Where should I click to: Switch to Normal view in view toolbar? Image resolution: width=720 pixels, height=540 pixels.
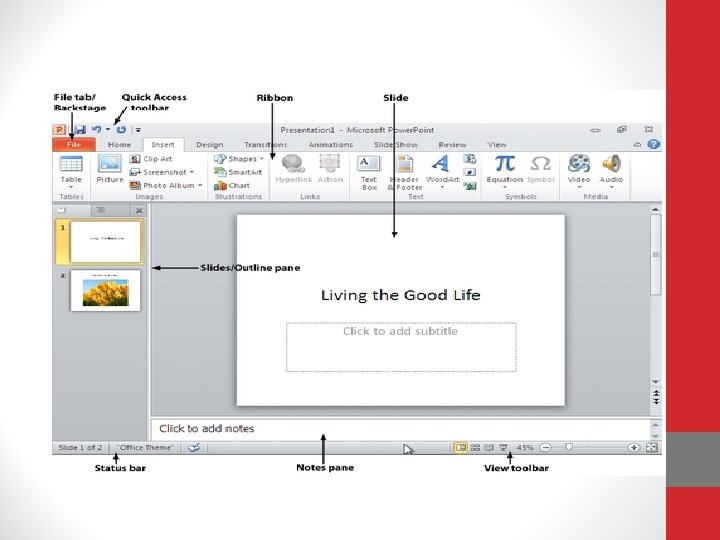tap(460, 447)
